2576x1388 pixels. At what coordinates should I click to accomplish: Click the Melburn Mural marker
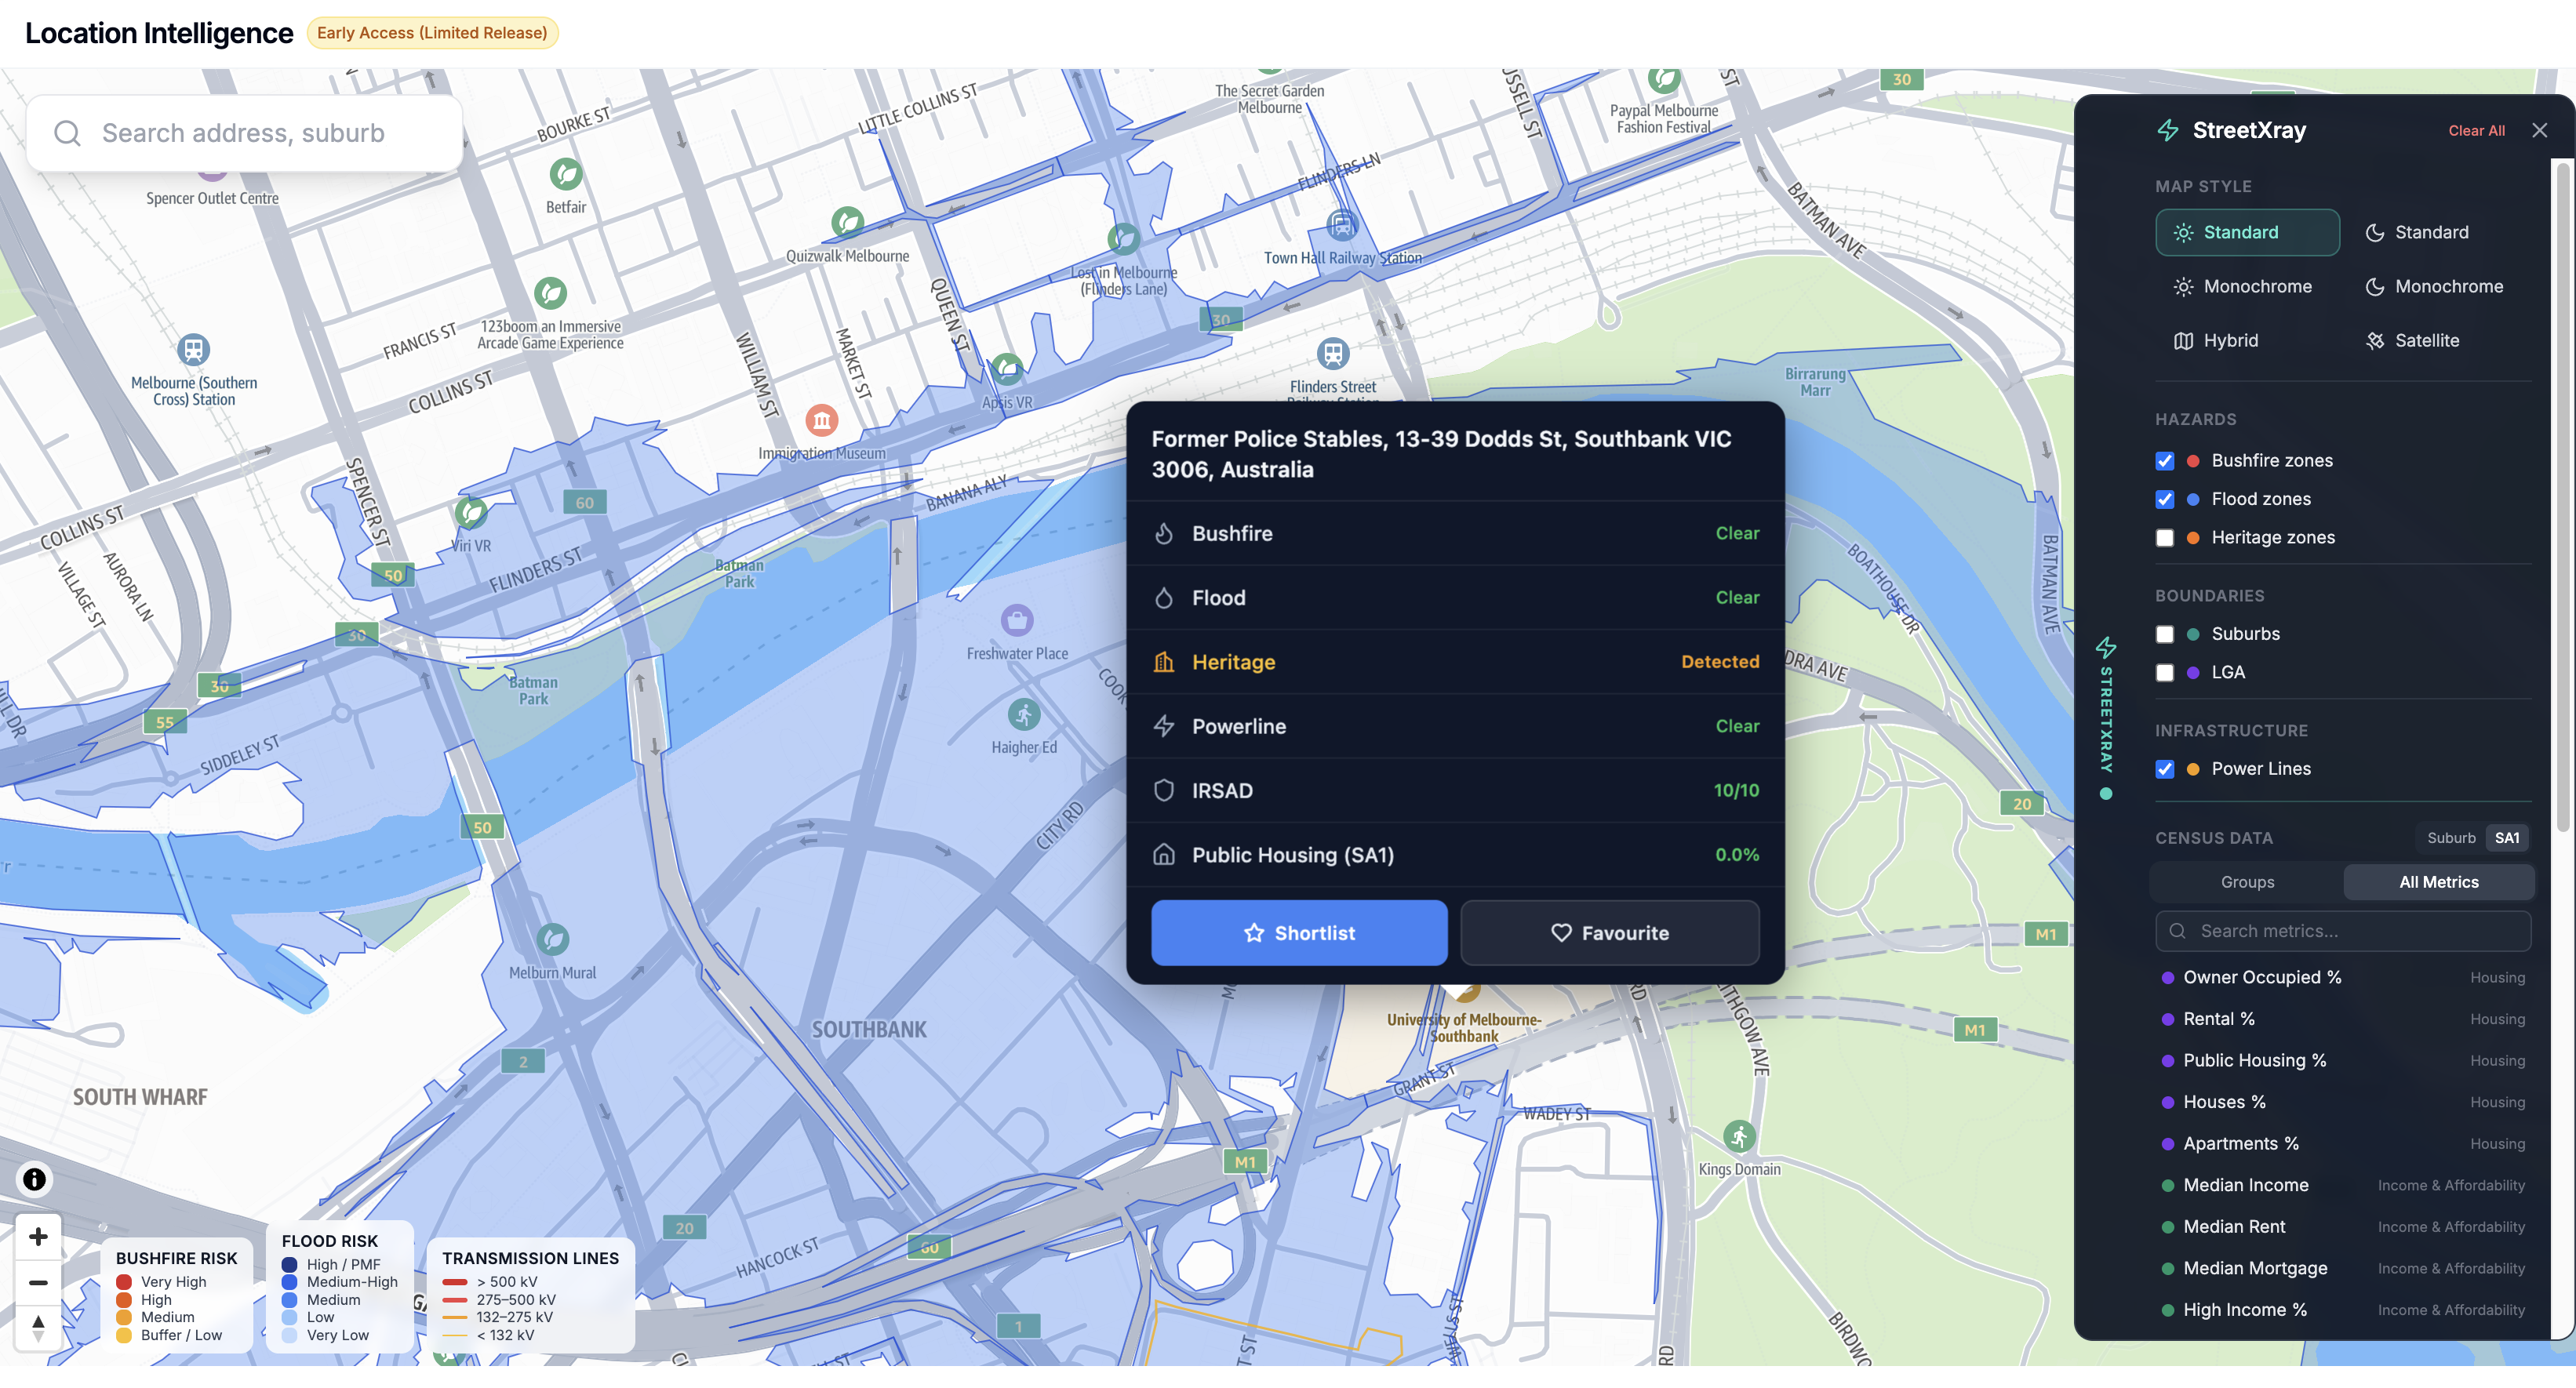click(552, 939)
